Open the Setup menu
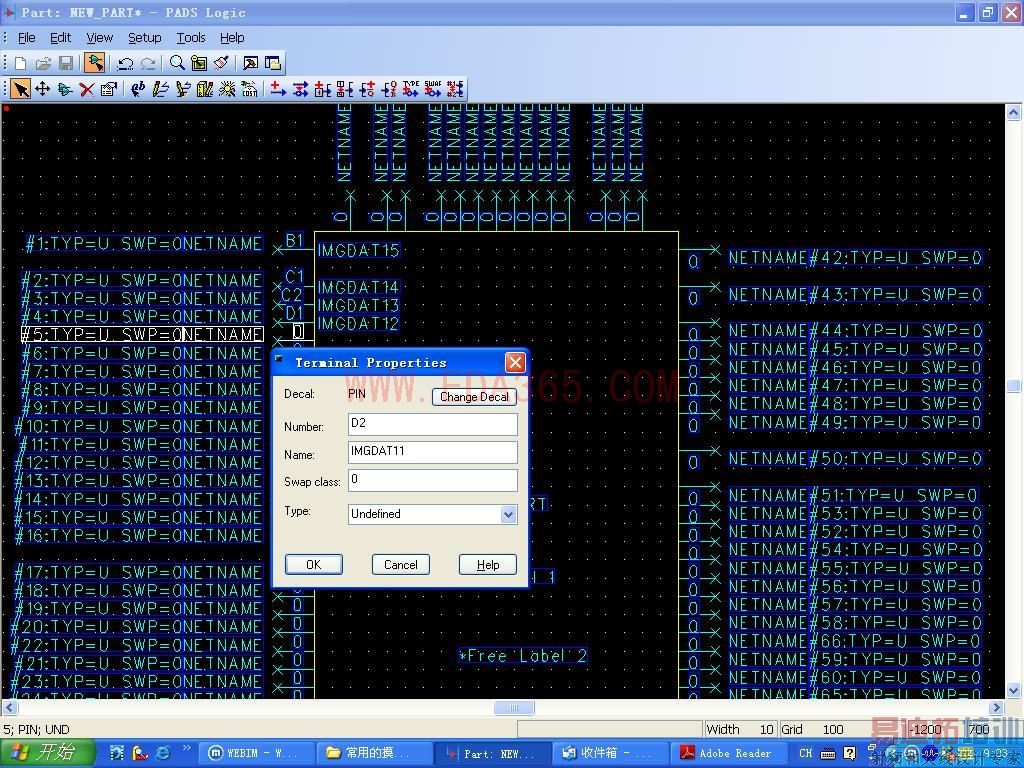 144,38
